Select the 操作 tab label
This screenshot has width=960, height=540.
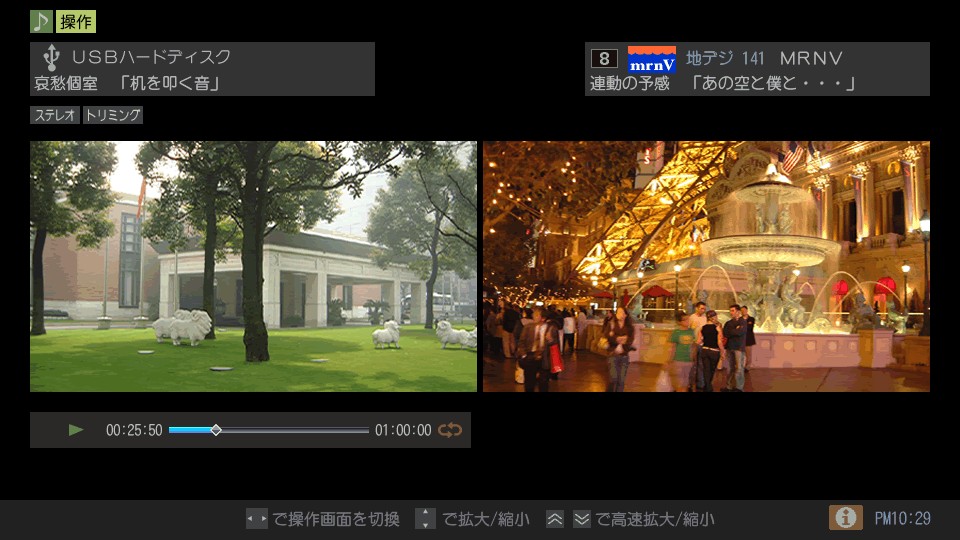click(x=76, y=21)
